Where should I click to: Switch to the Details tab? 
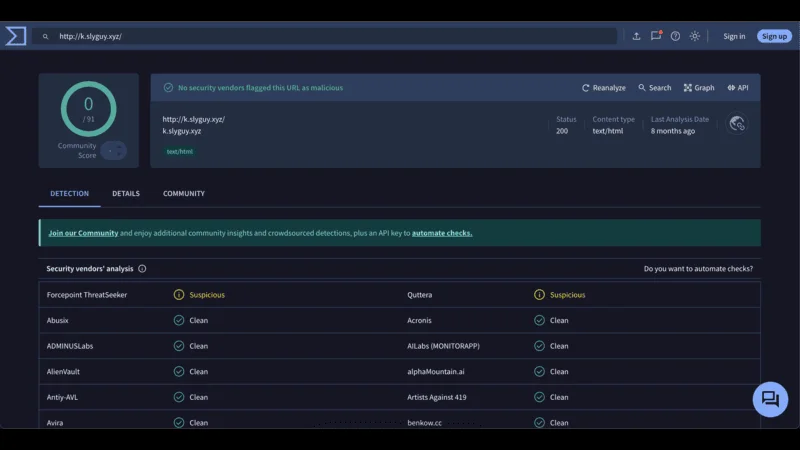point(126,194)
